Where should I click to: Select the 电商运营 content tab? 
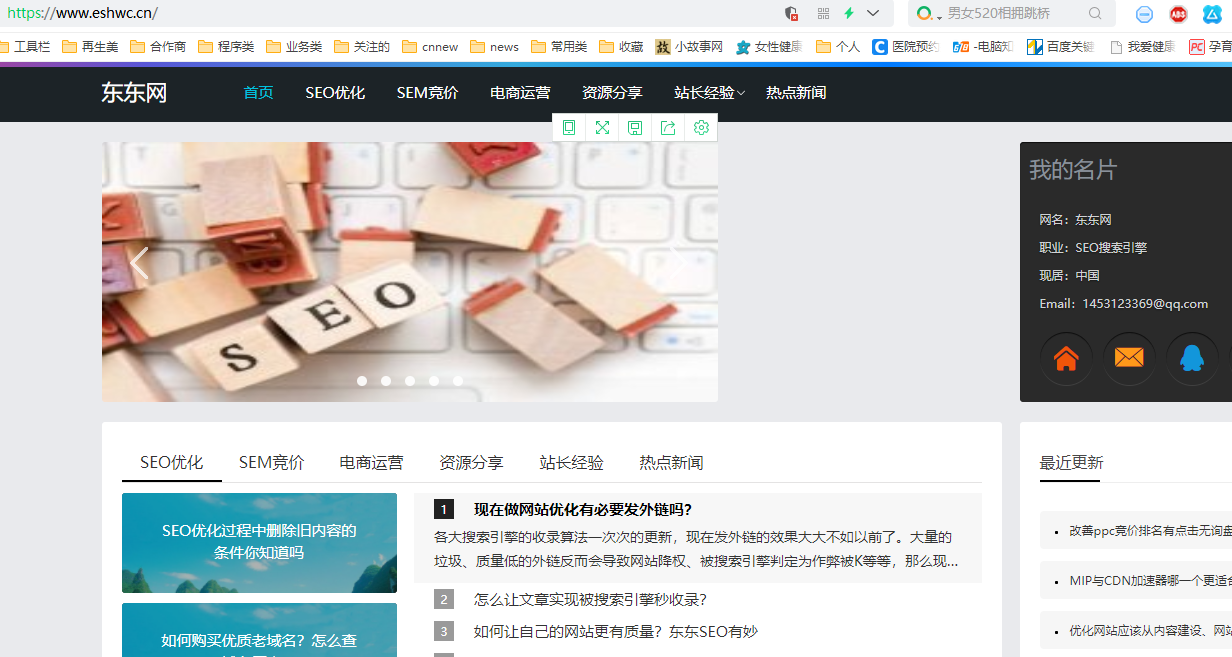tap(371, 462)
